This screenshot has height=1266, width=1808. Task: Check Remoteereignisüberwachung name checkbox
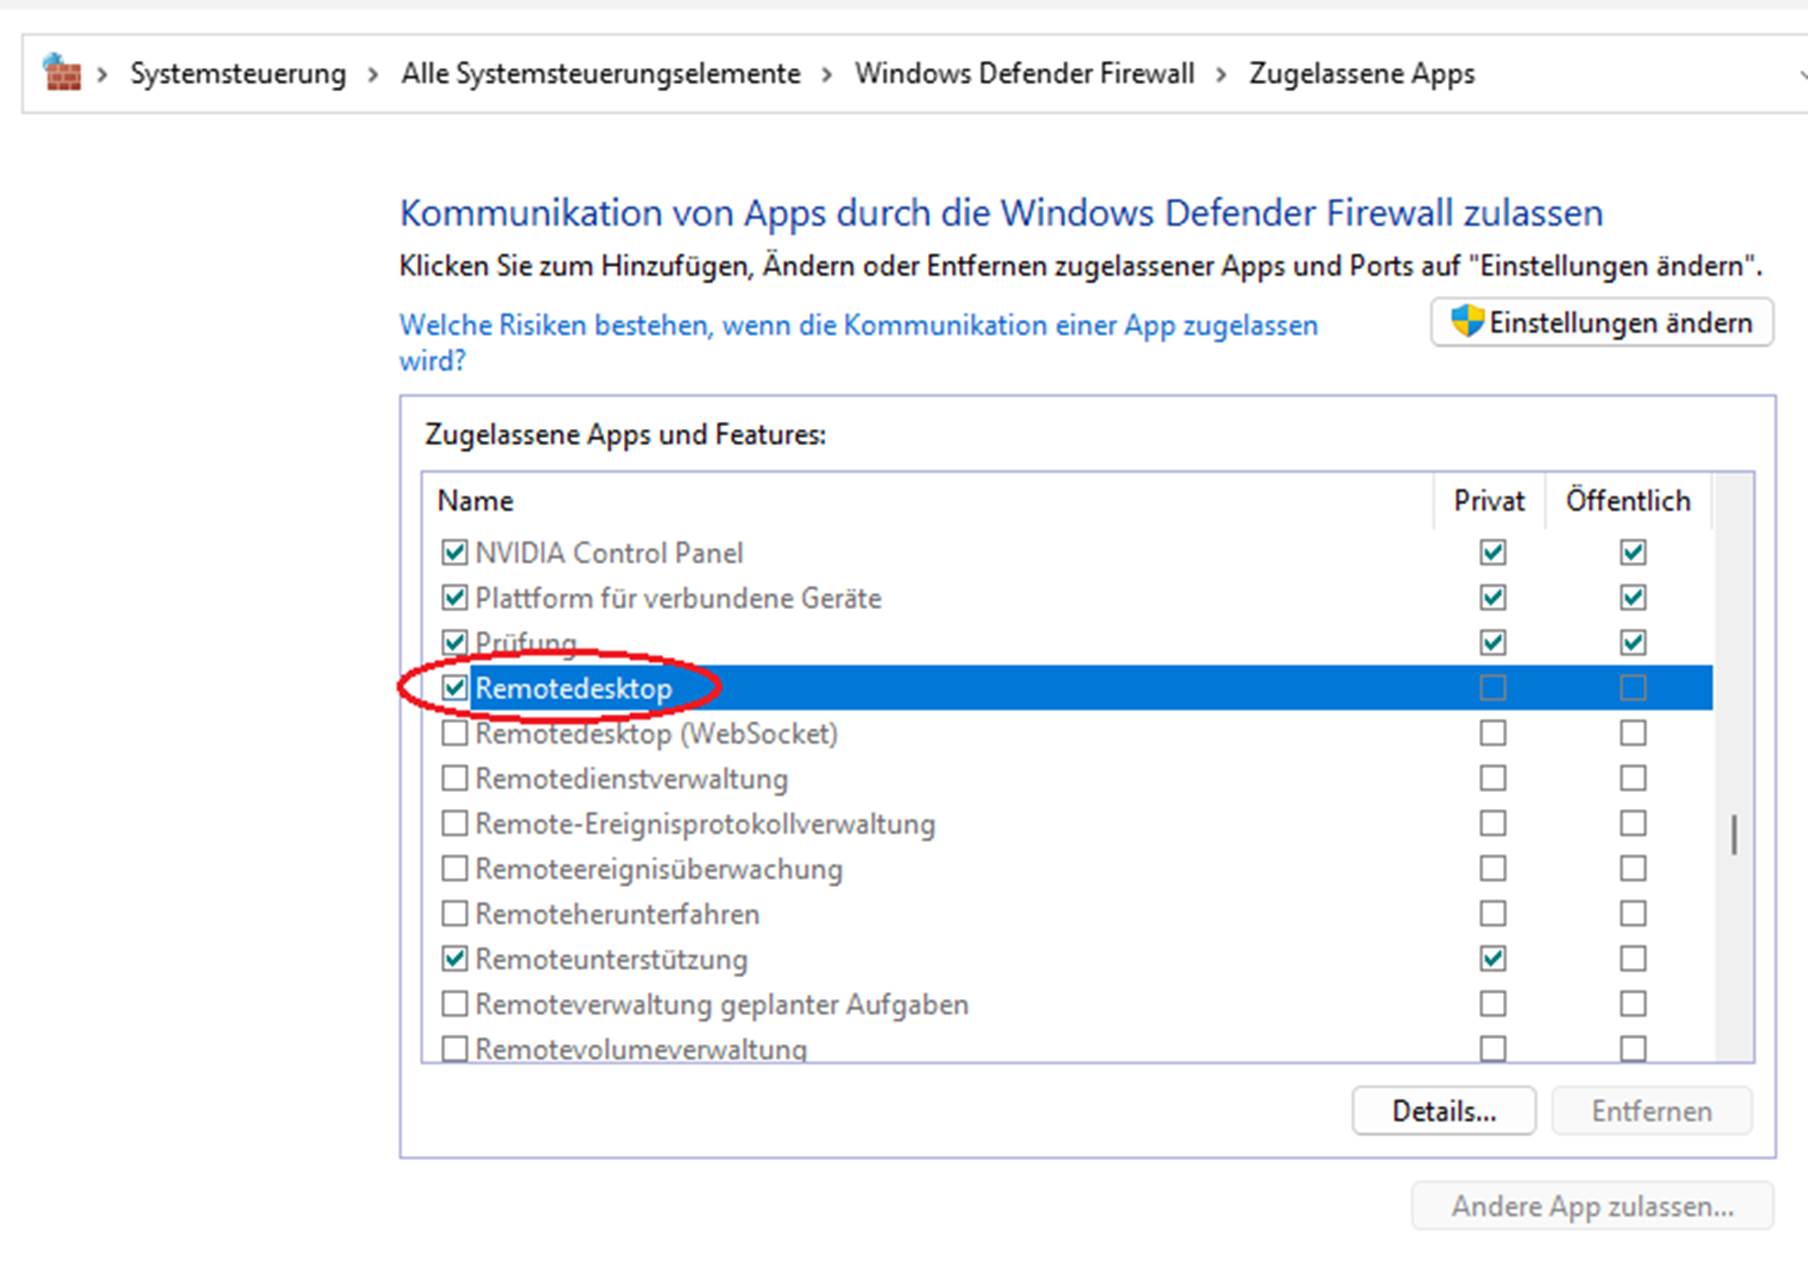[x=455, y=868]
